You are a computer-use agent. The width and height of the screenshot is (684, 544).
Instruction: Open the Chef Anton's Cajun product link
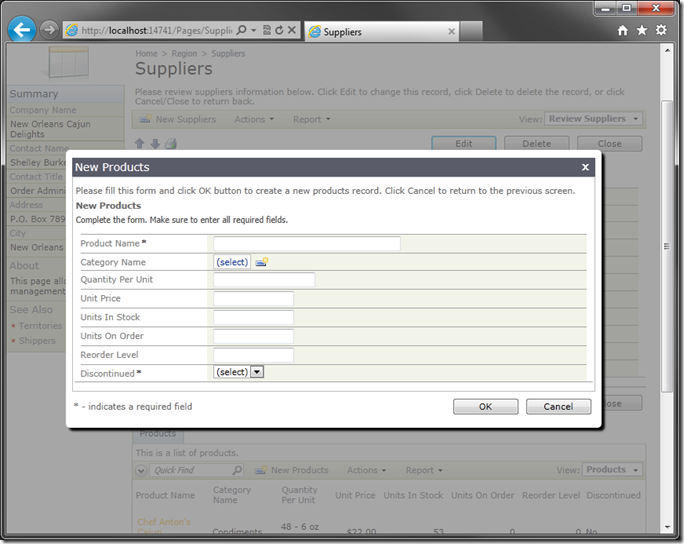click(164, 526)
